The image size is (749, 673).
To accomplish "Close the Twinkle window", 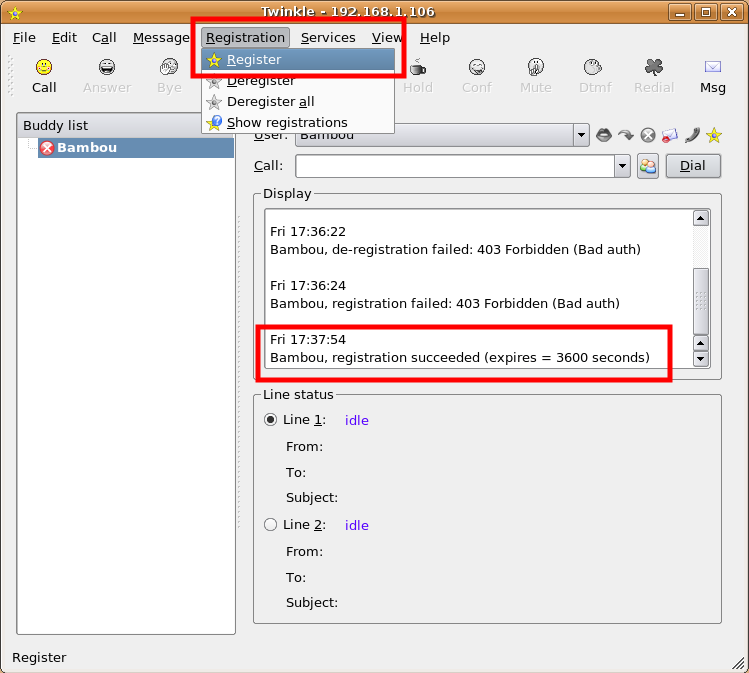I will tap(732, 12).
